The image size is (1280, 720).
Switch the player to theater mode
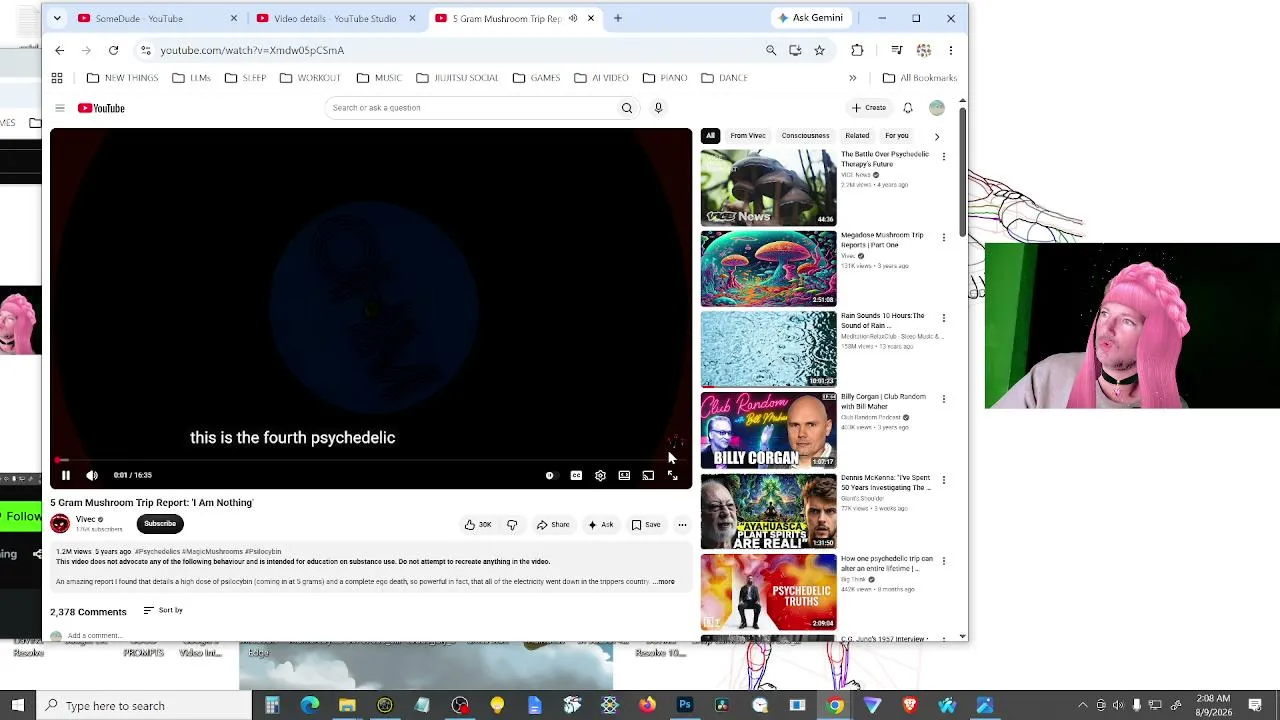[624, 476]
